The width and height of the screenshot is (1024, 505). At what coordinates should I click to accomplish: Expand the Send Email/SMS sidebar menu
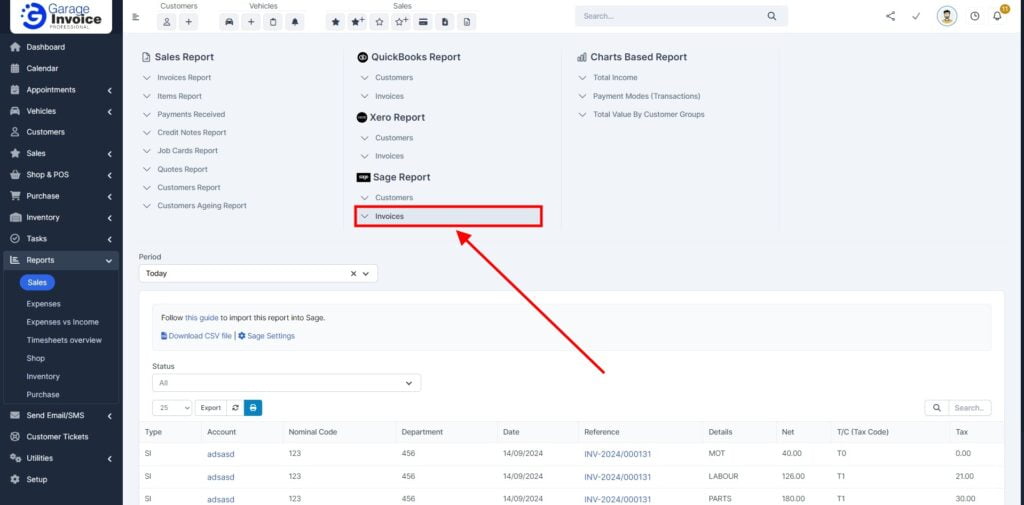(60, 415)
